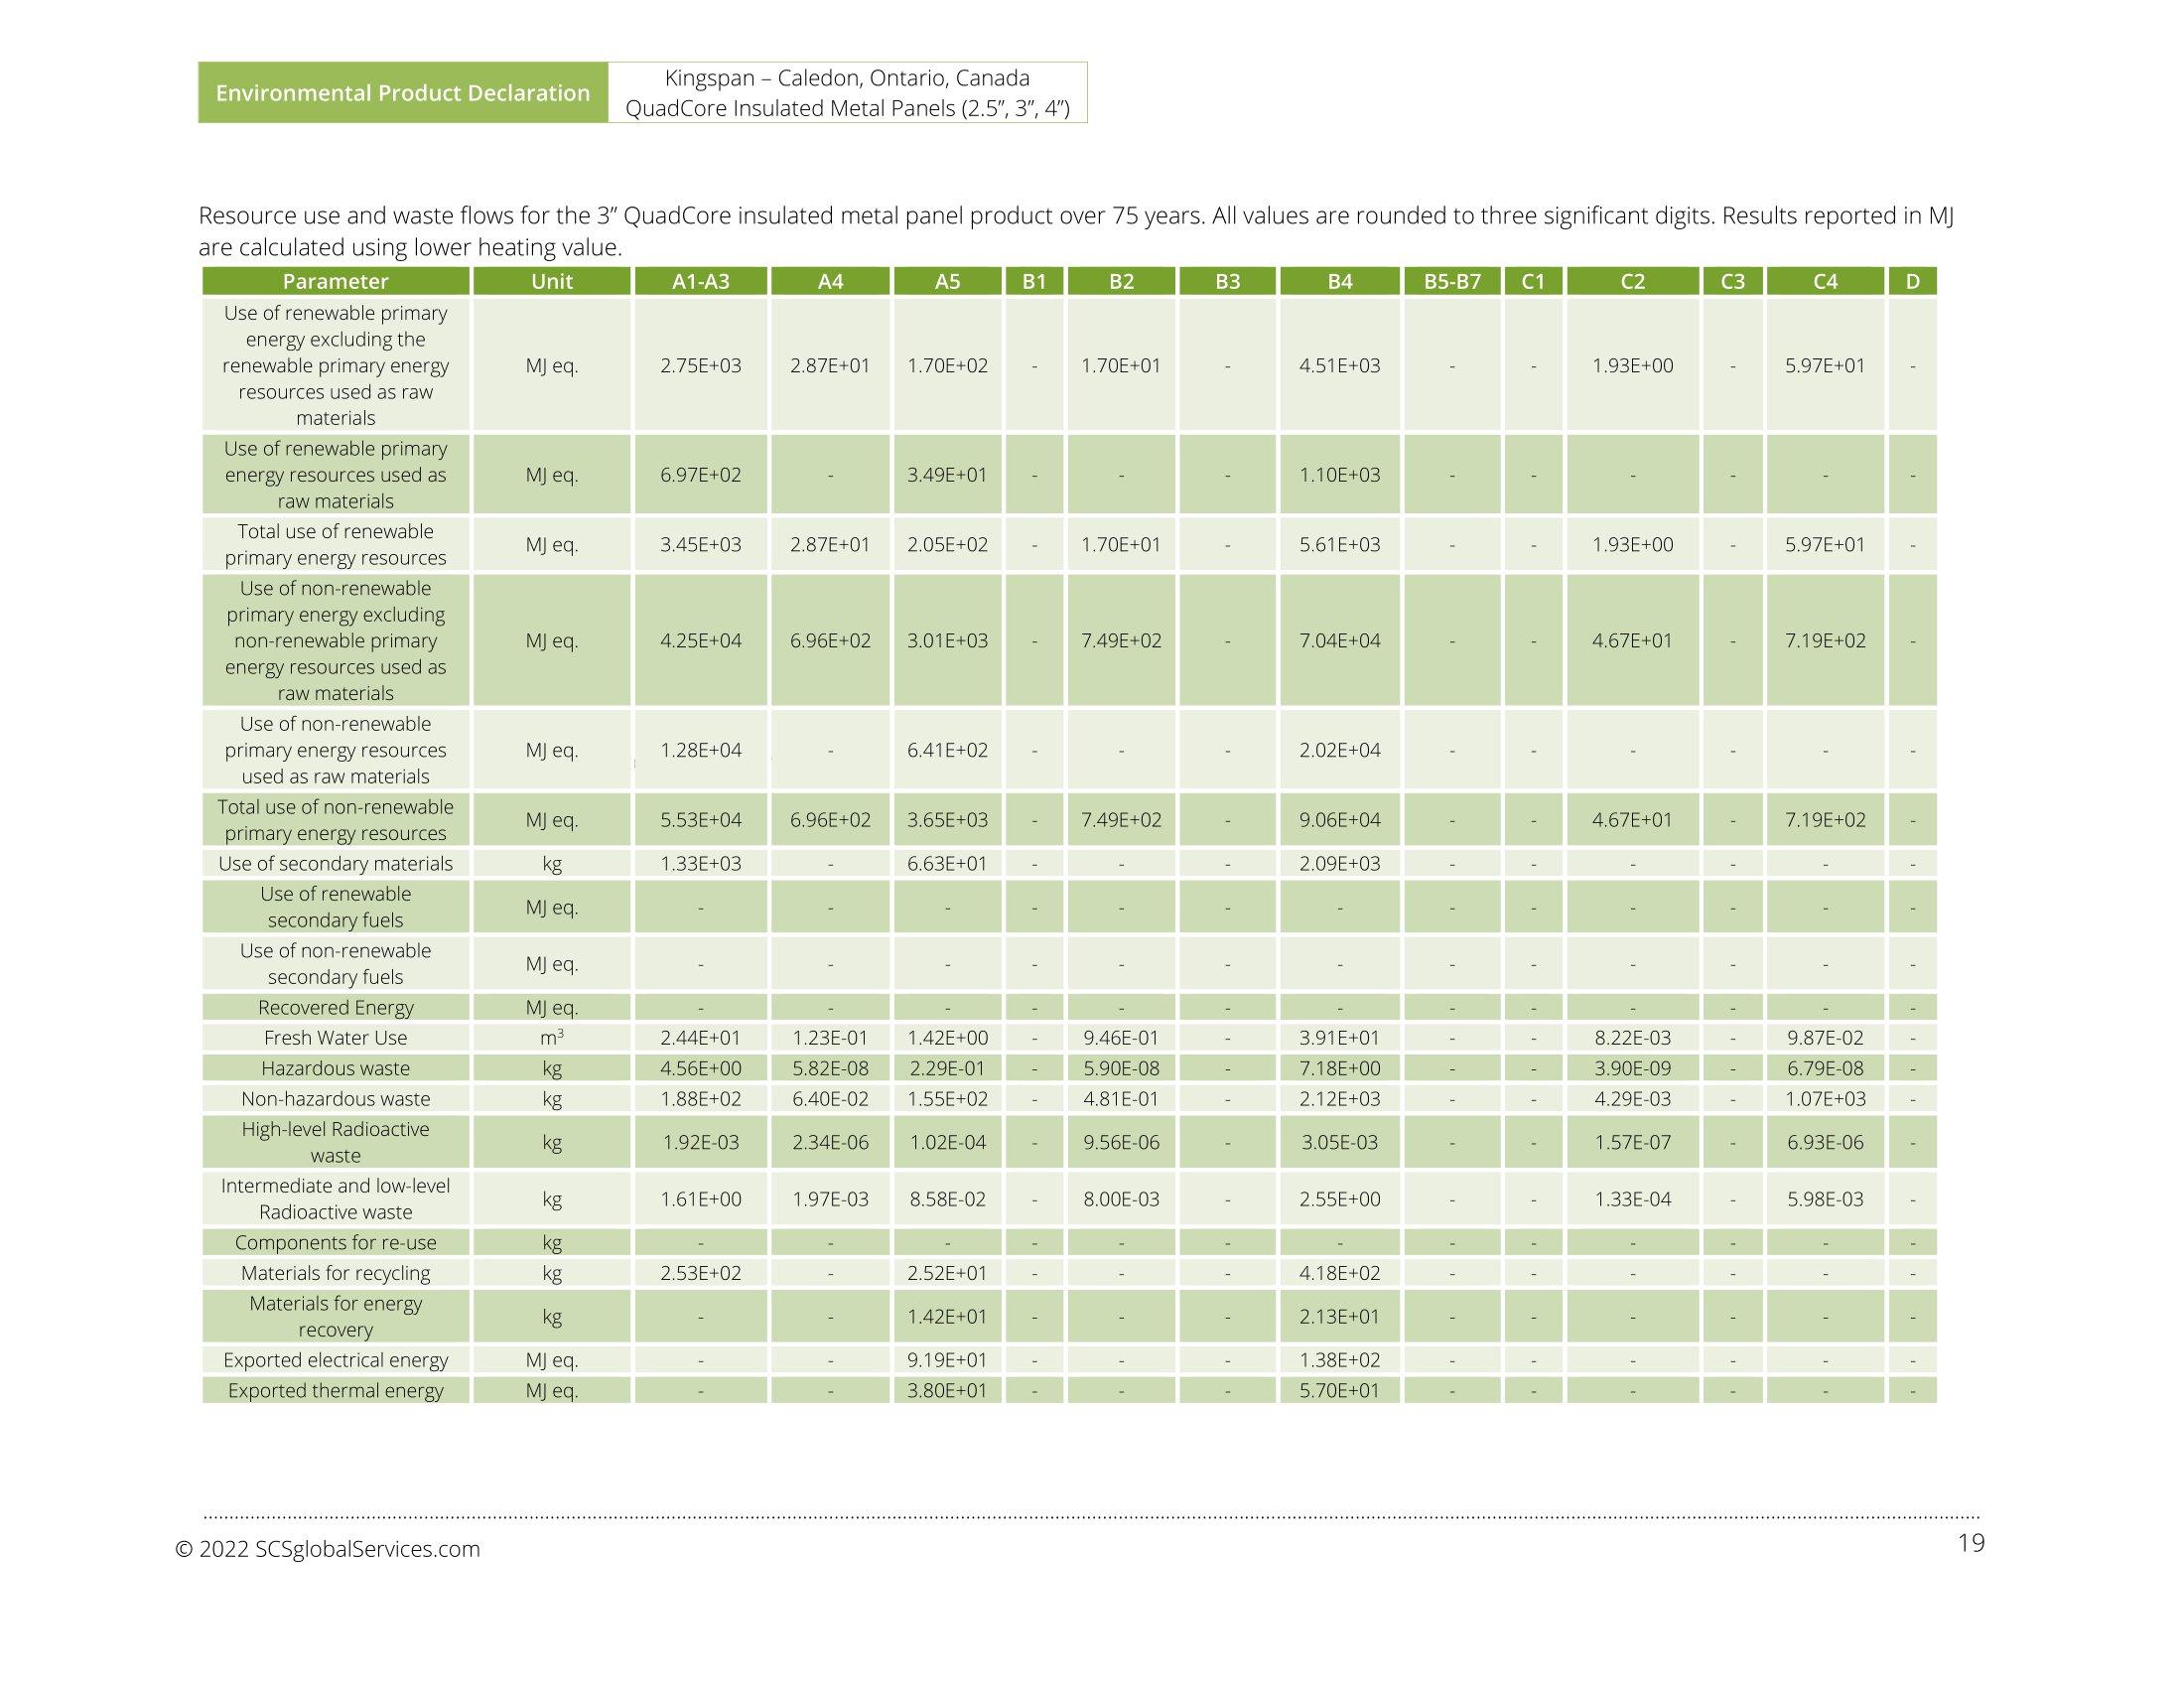
Task: Click the value 1.28E+04
Action: 700,750
